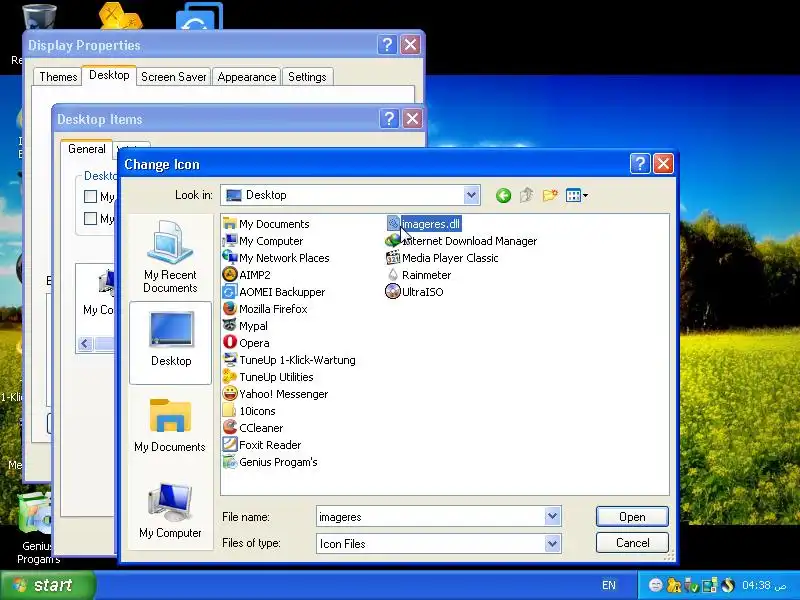Select the imageres.dll file
The image size is (800, 600).
pos(423,223)
